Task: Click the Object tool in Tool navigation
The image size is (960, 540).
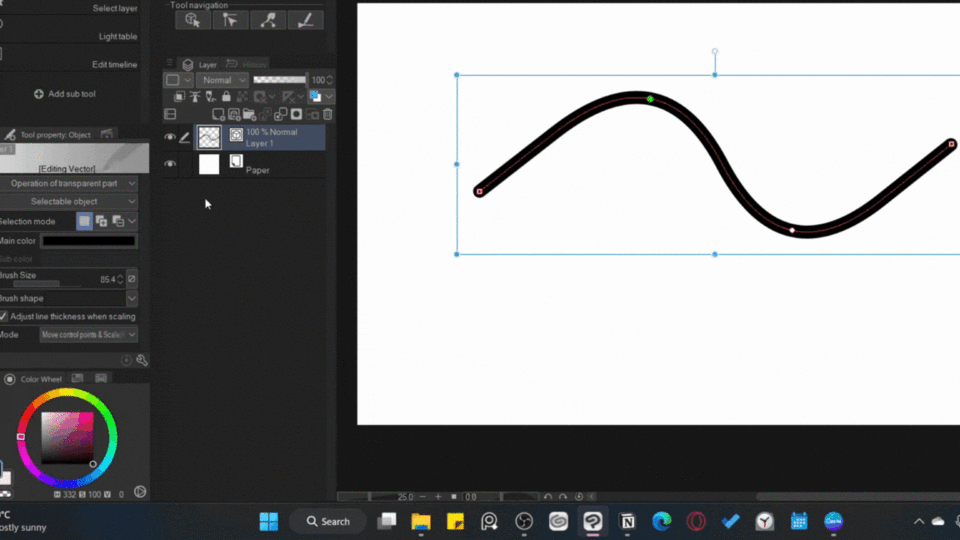Action: pyautogui.click(x=192, y=19)
